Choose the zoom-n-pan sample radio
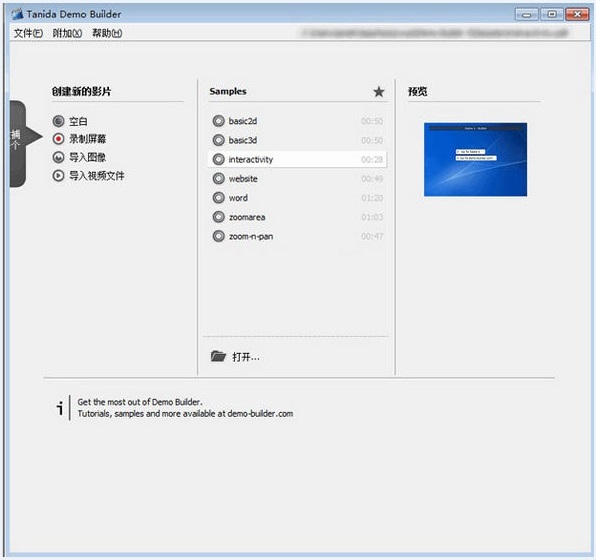Viewport: 596px width, 560px height. pyautogui.click(x=219, y=236)
